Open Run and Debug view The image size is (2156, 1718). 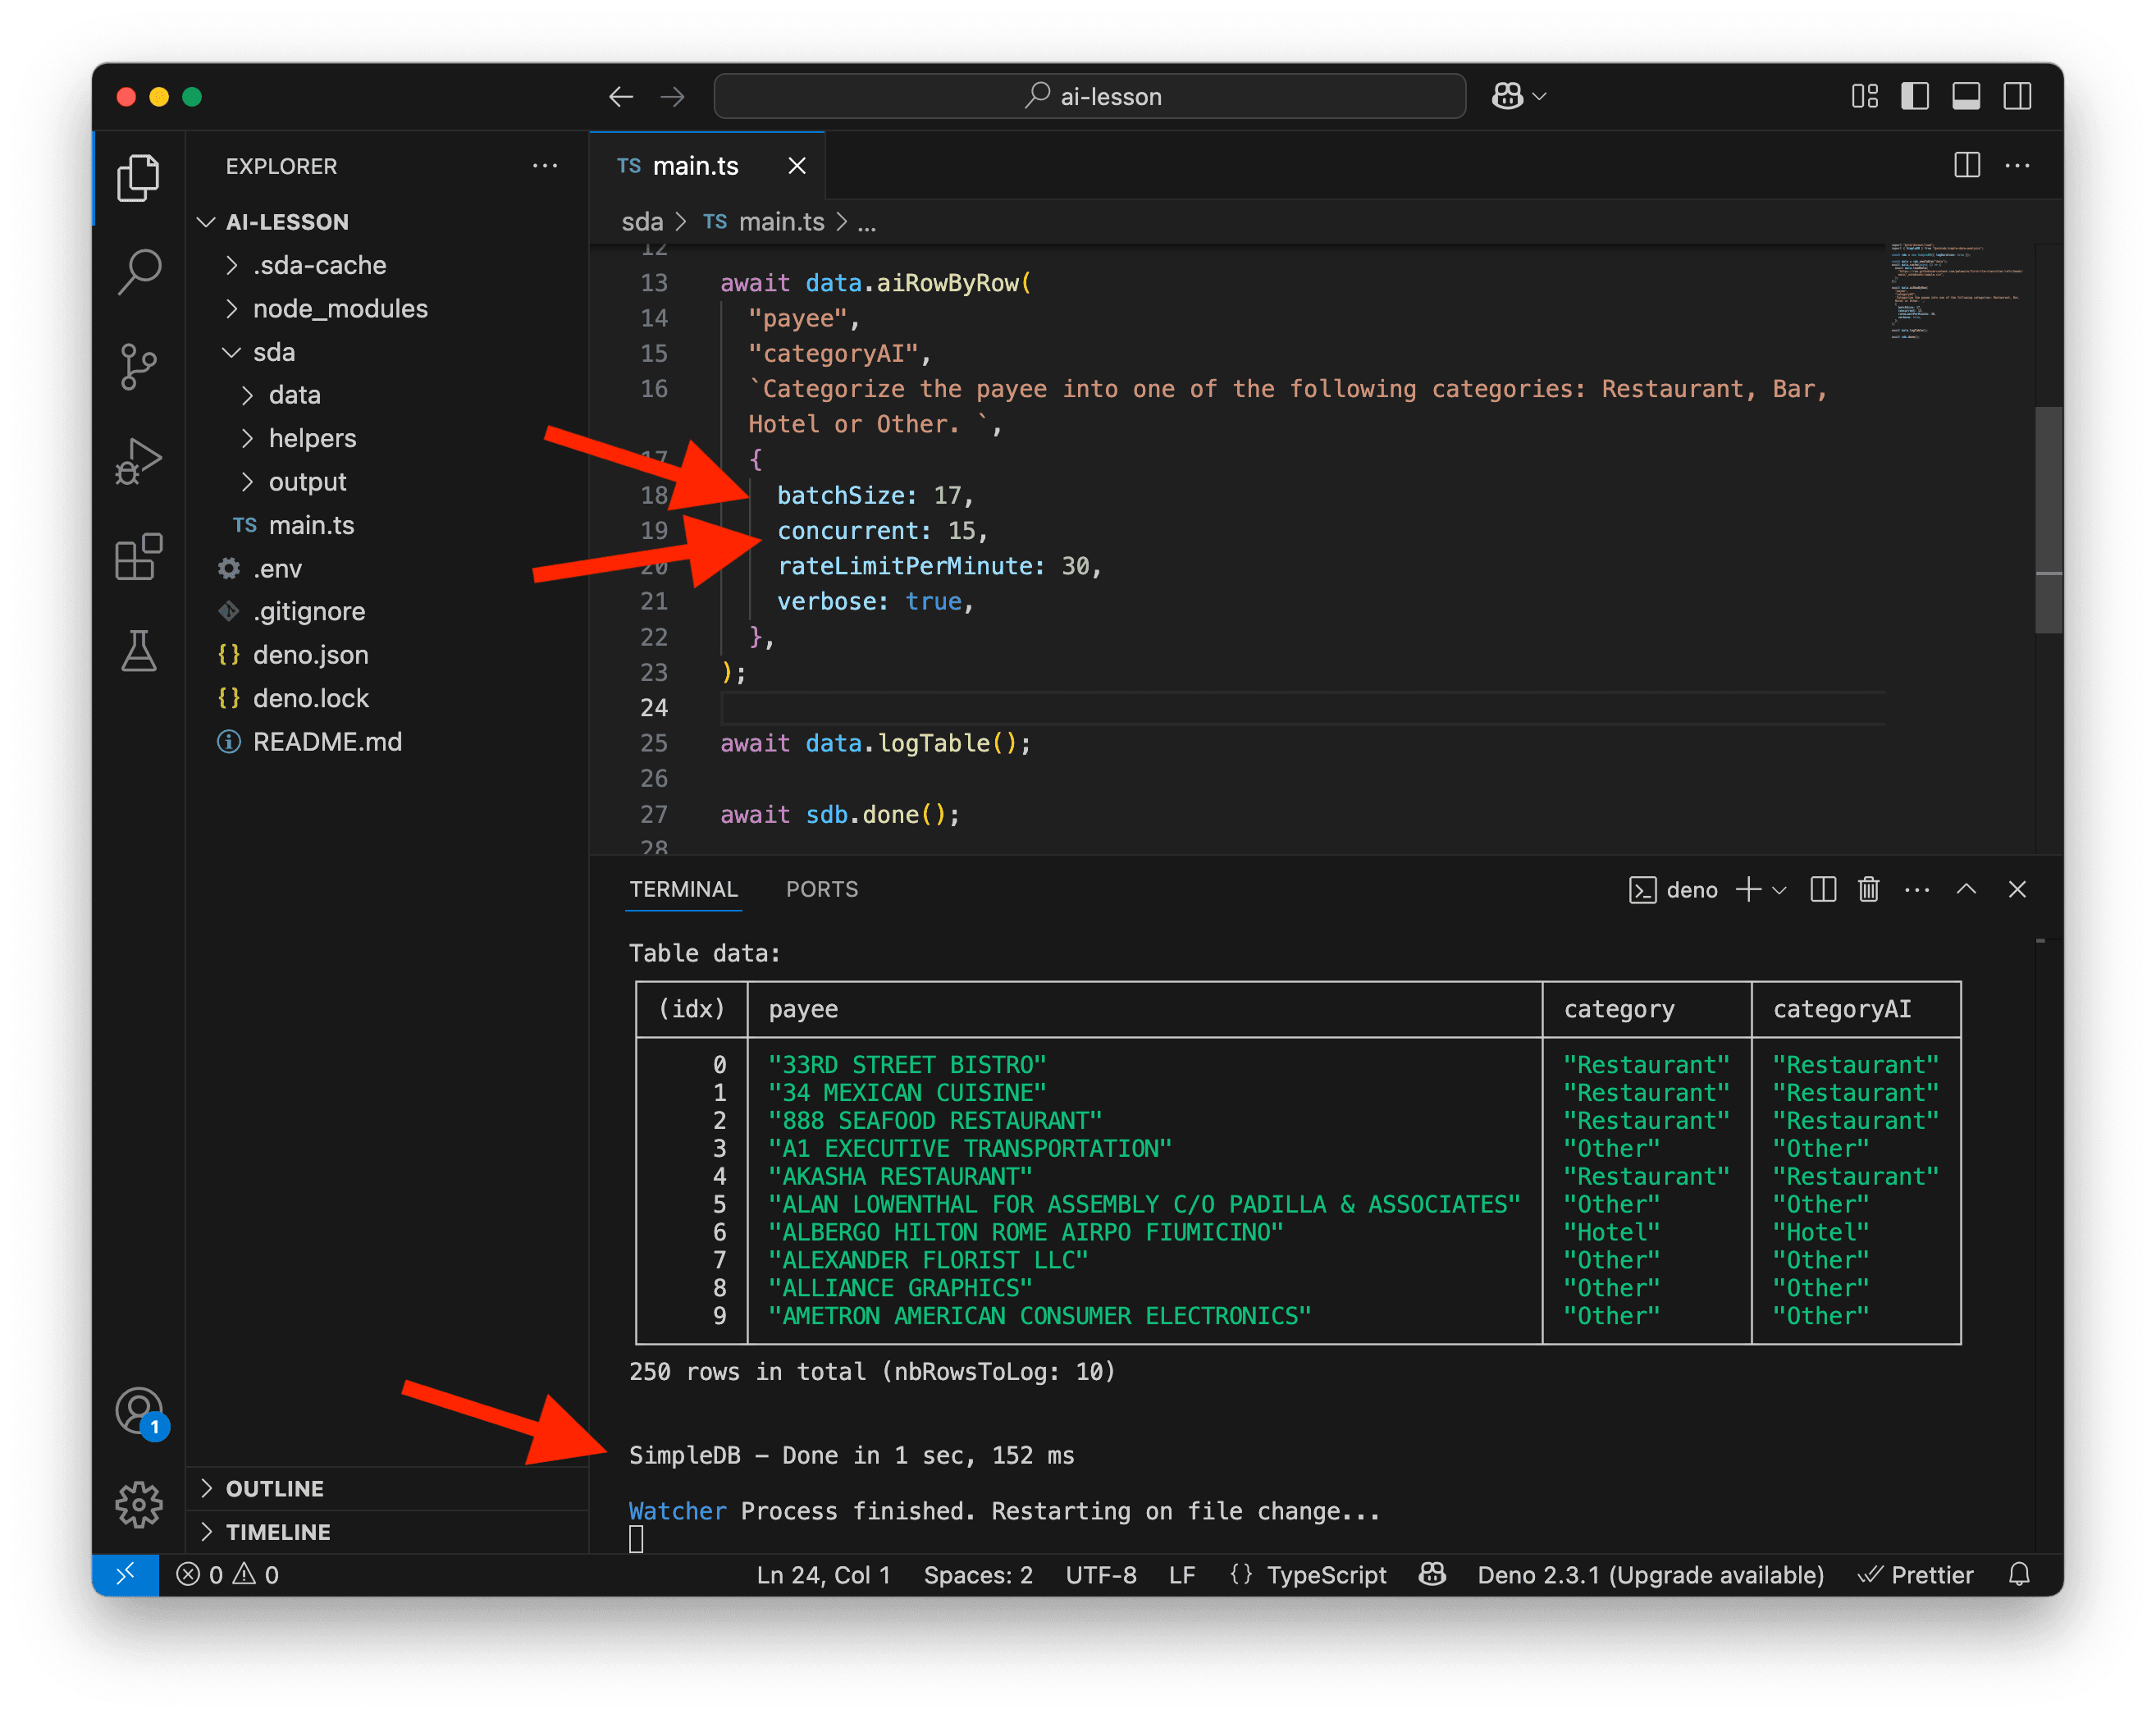coord(138,461)
